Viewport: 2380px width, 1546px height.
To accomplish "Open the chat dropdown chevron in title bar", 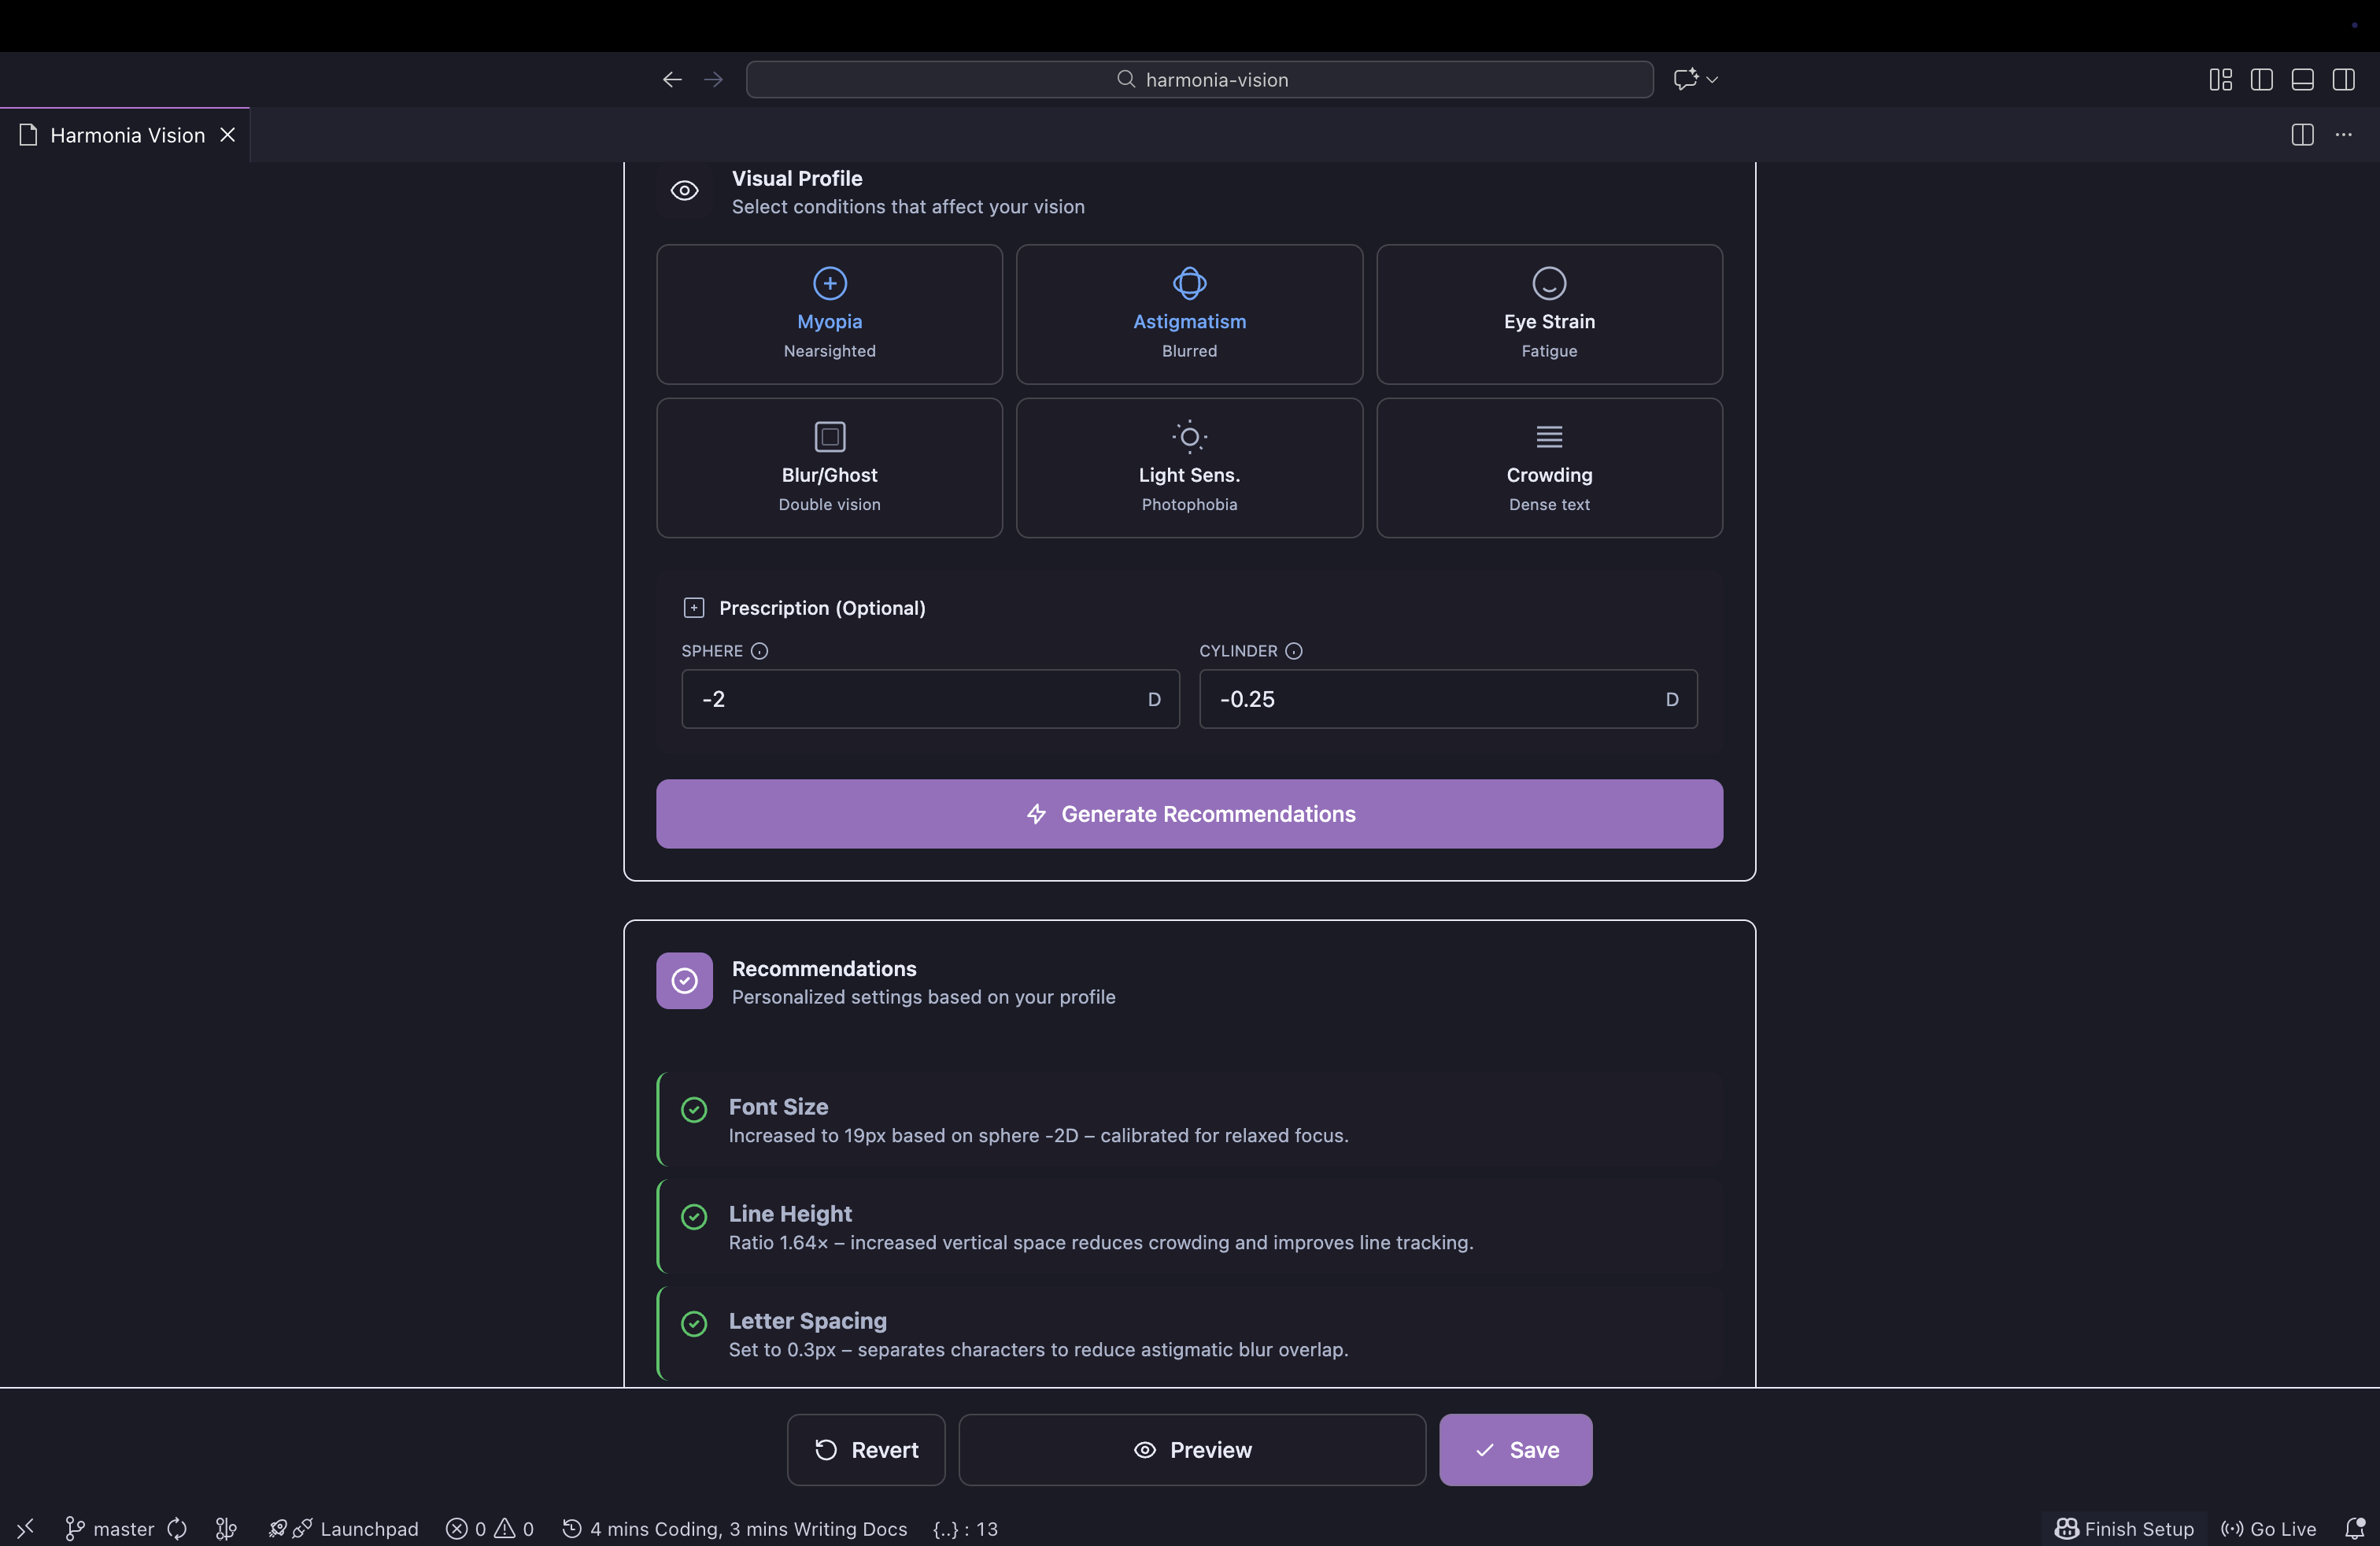I will (1712, 79).
